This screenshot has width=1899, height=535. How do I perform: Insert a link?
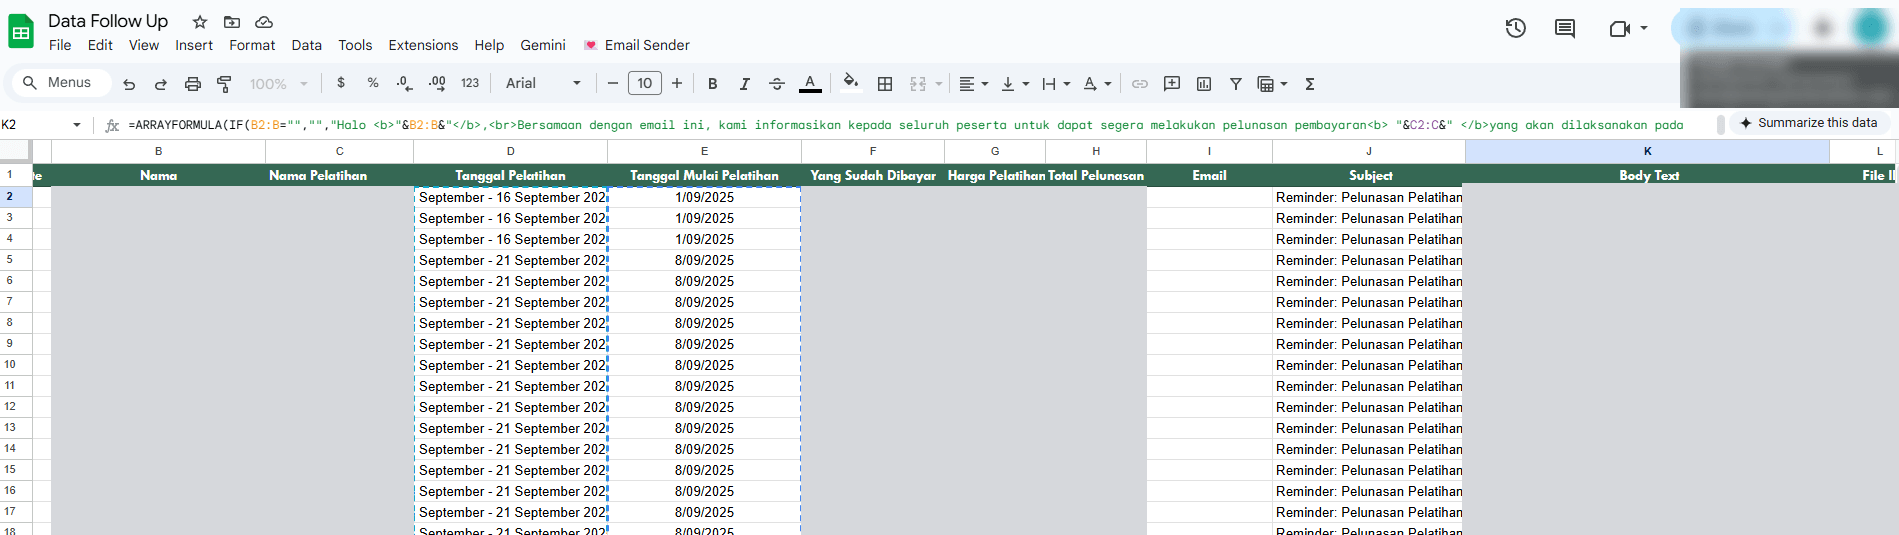1140,84
